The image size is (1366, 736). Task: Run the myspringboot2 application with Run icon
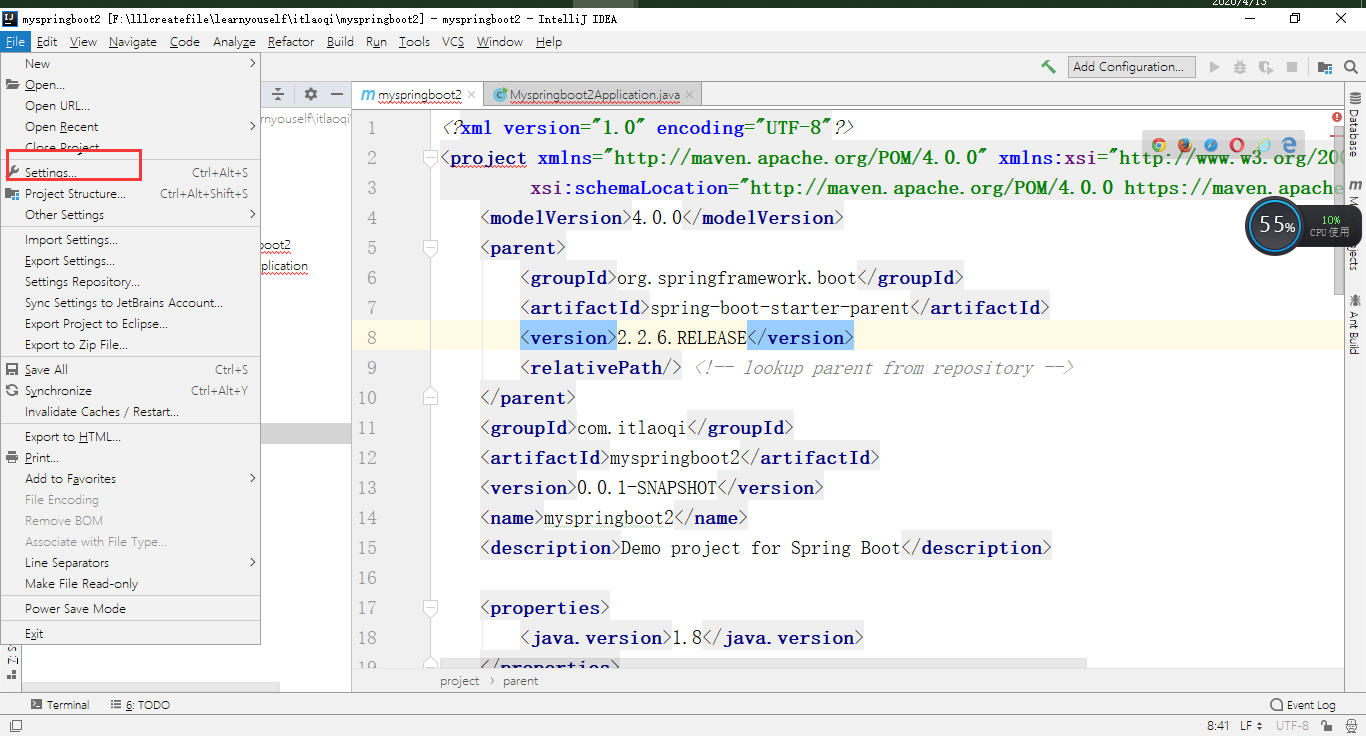click(x=1213, y=66)
